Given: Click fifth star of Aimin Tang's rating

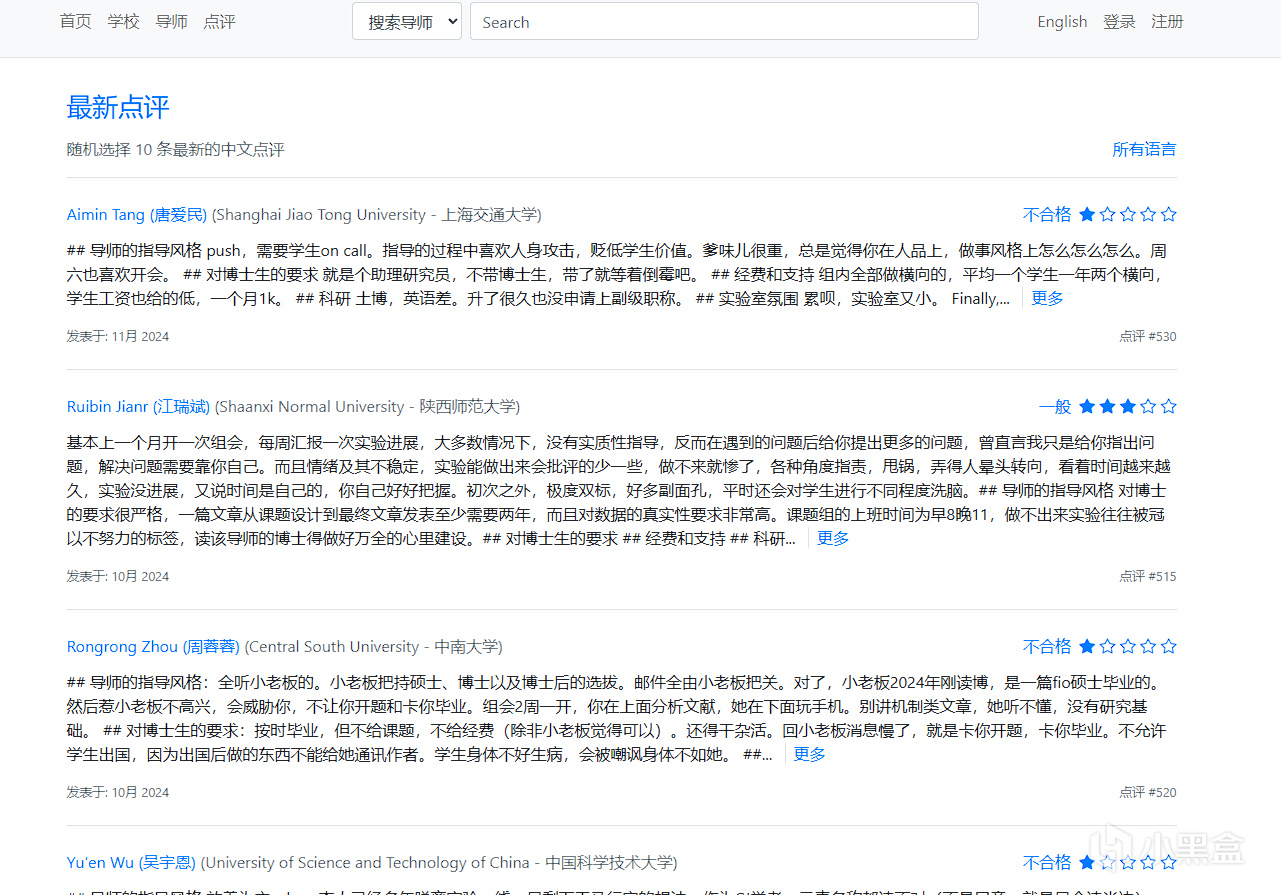Looking at the screenshot, I should pos(1168,214).
